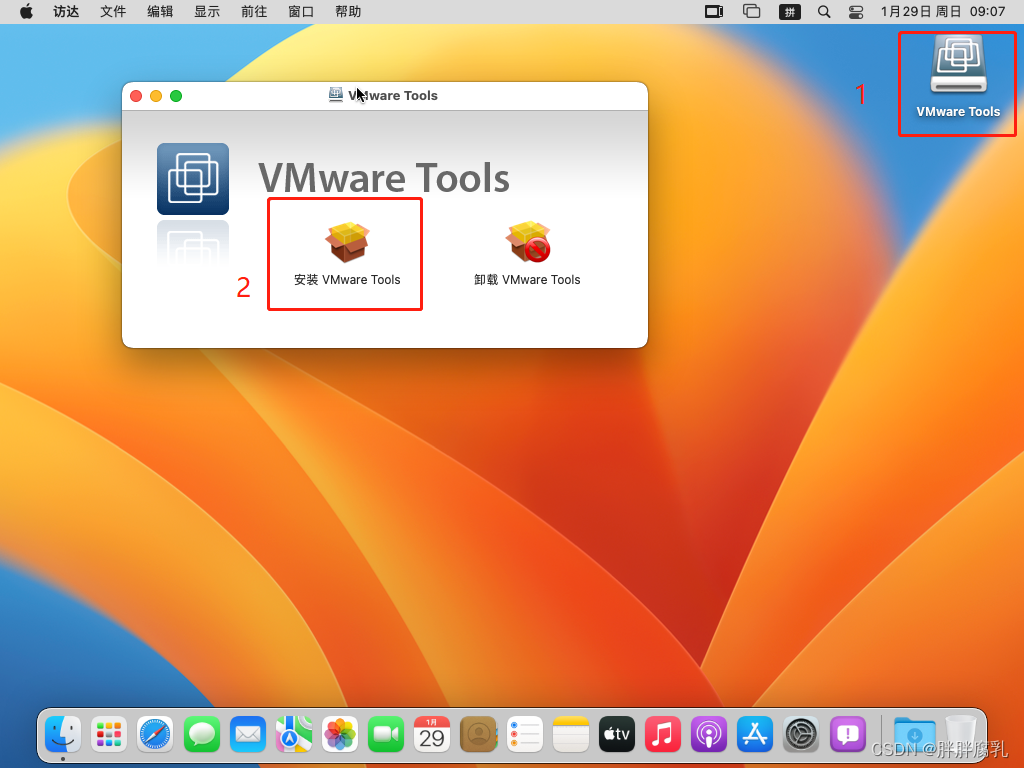Image resolution: width=1024 pixels, height=768 pixels.
Task: Close the VMware Tools window
Action: coord(136,96)
